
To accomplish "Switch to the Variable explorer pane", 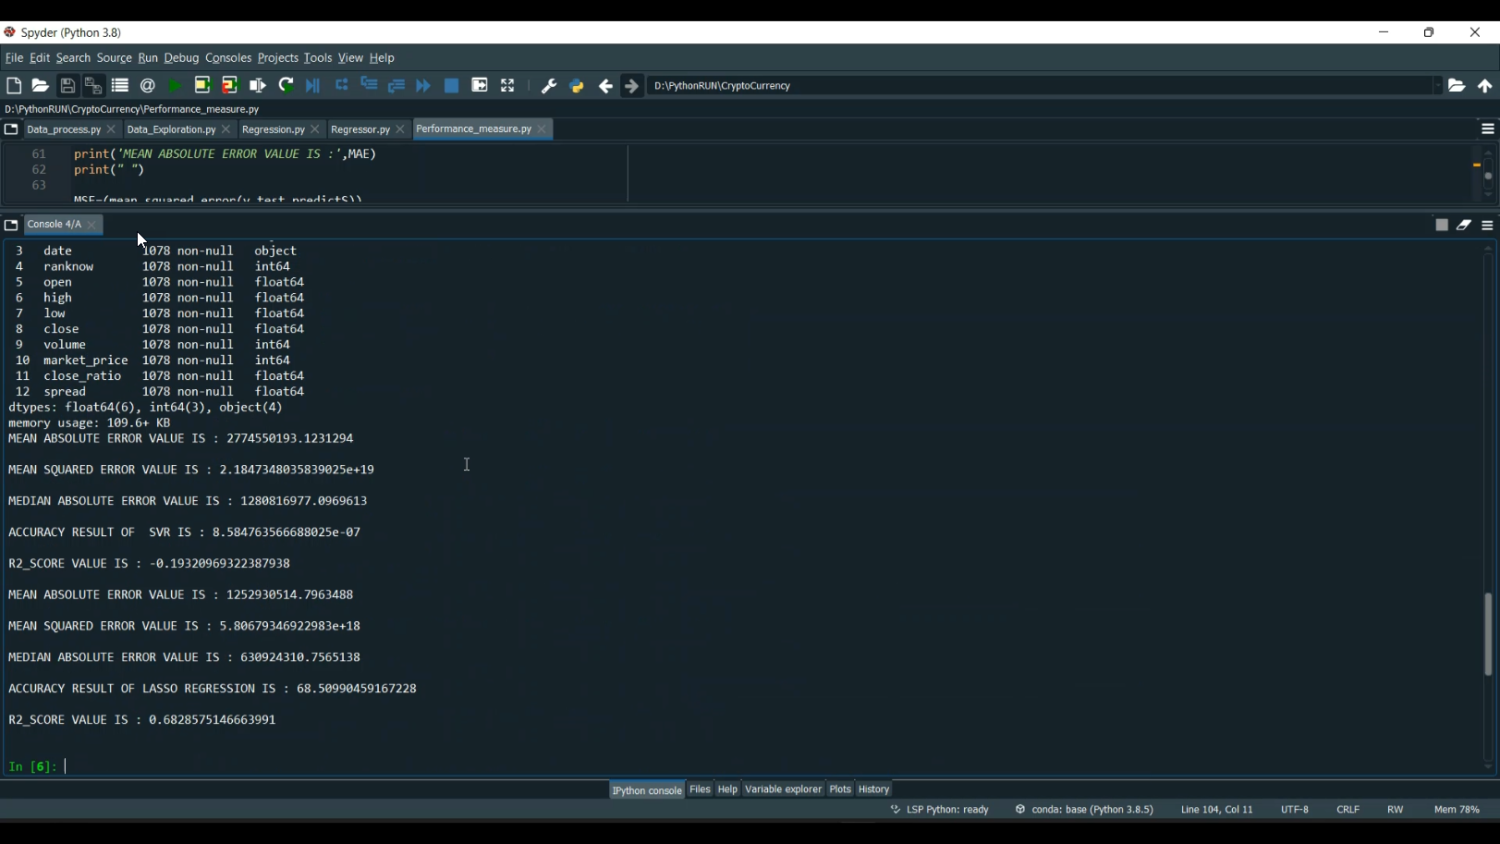I will (783, 790).
